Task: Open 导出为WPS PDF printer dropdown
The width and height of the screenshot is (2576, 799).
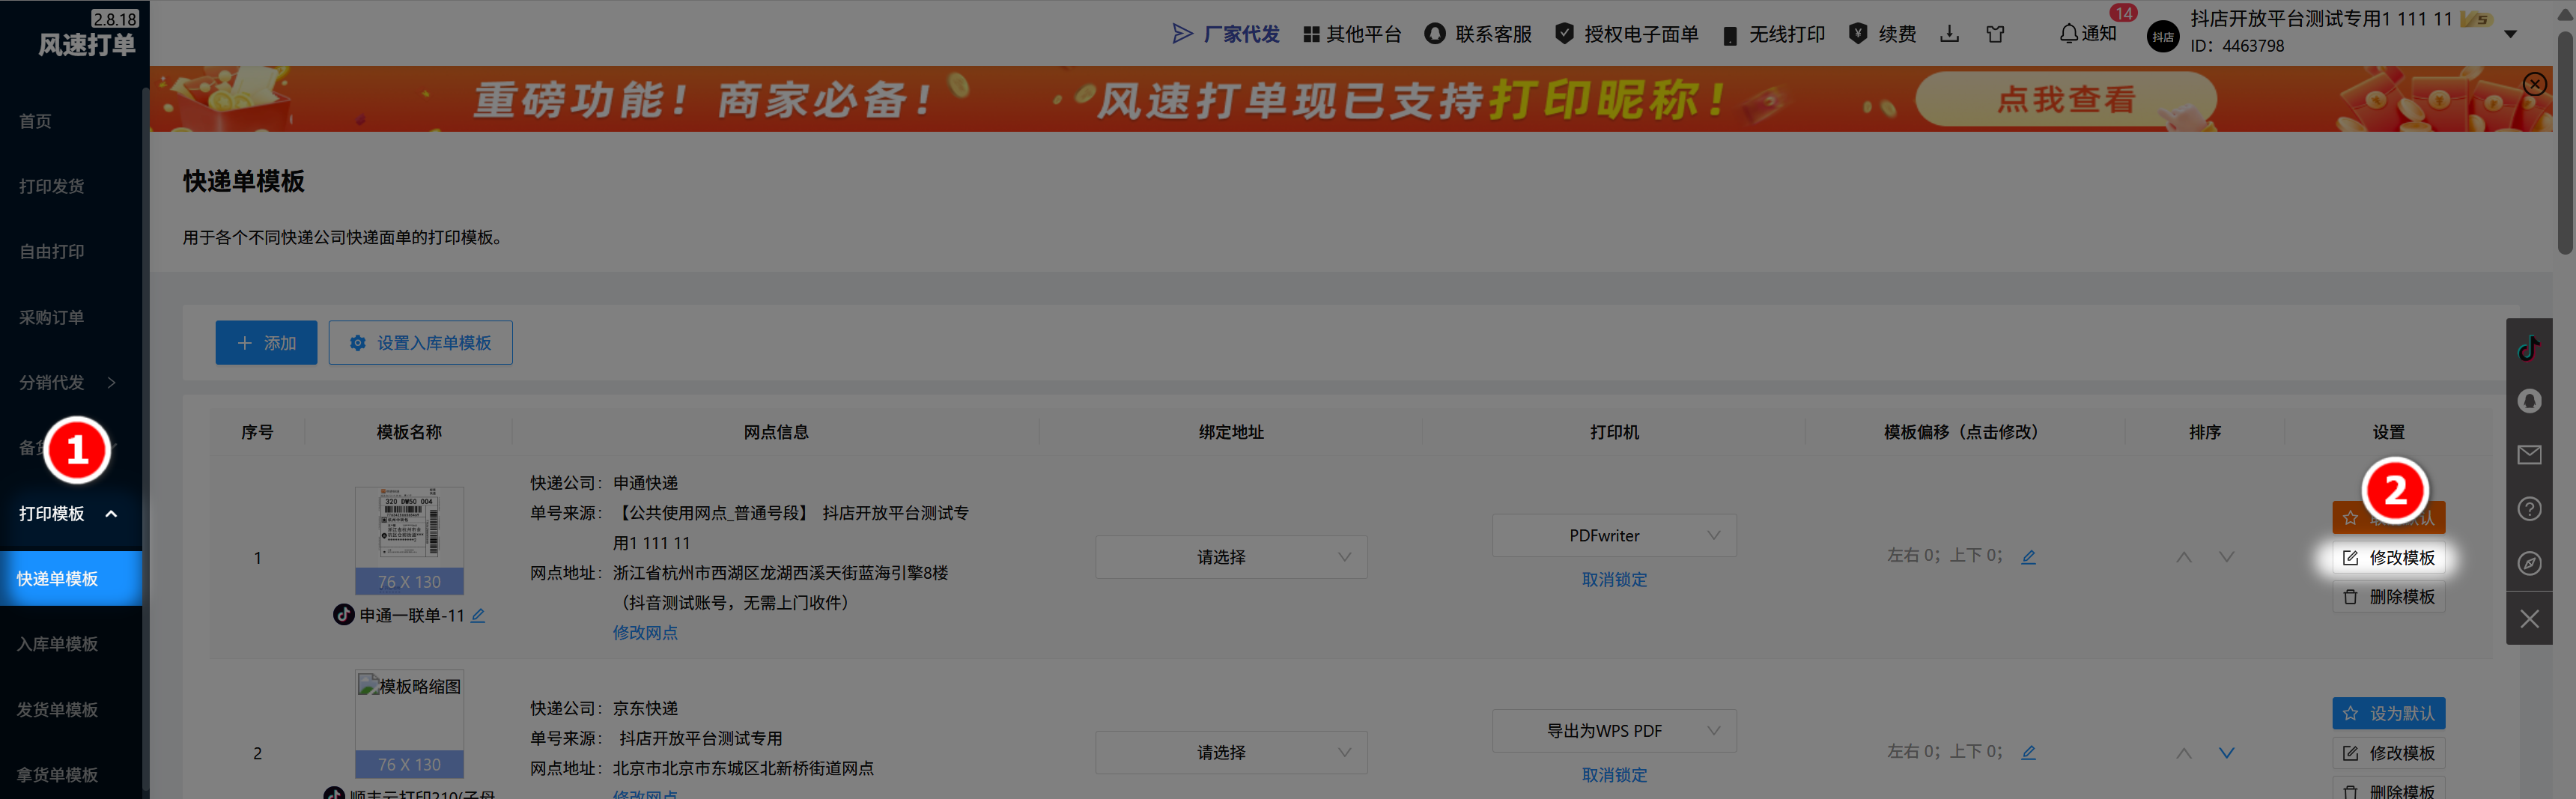Action: (1614, 731)
